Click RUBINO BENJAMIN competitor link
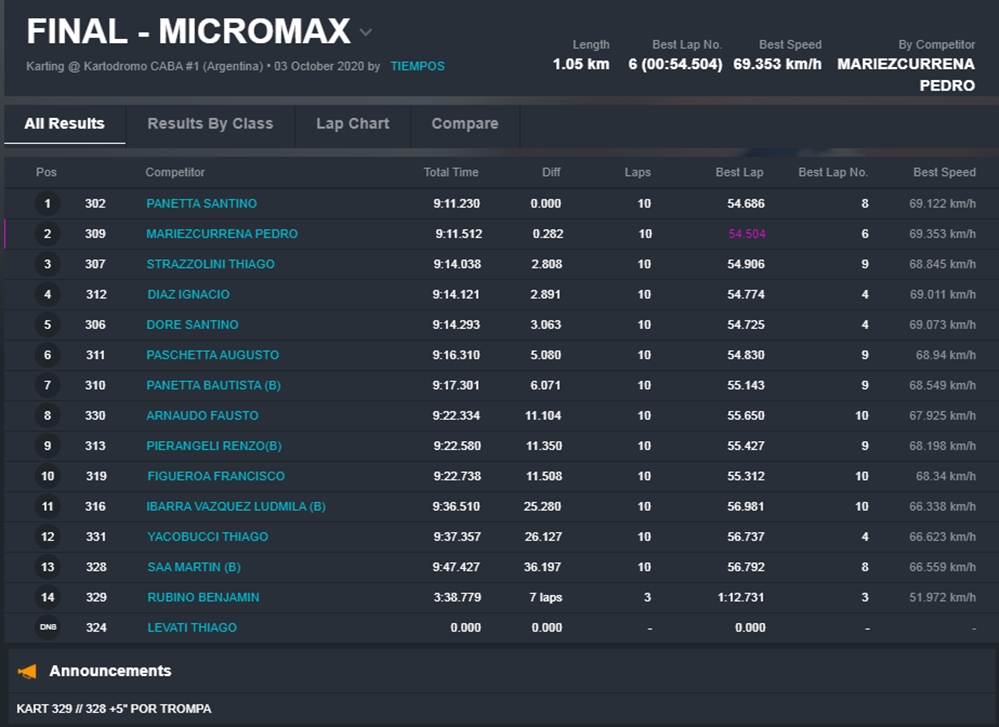Image resolution: width=999 pixels, height=727 pixels. pyautogui.click(x=202, y=598)
